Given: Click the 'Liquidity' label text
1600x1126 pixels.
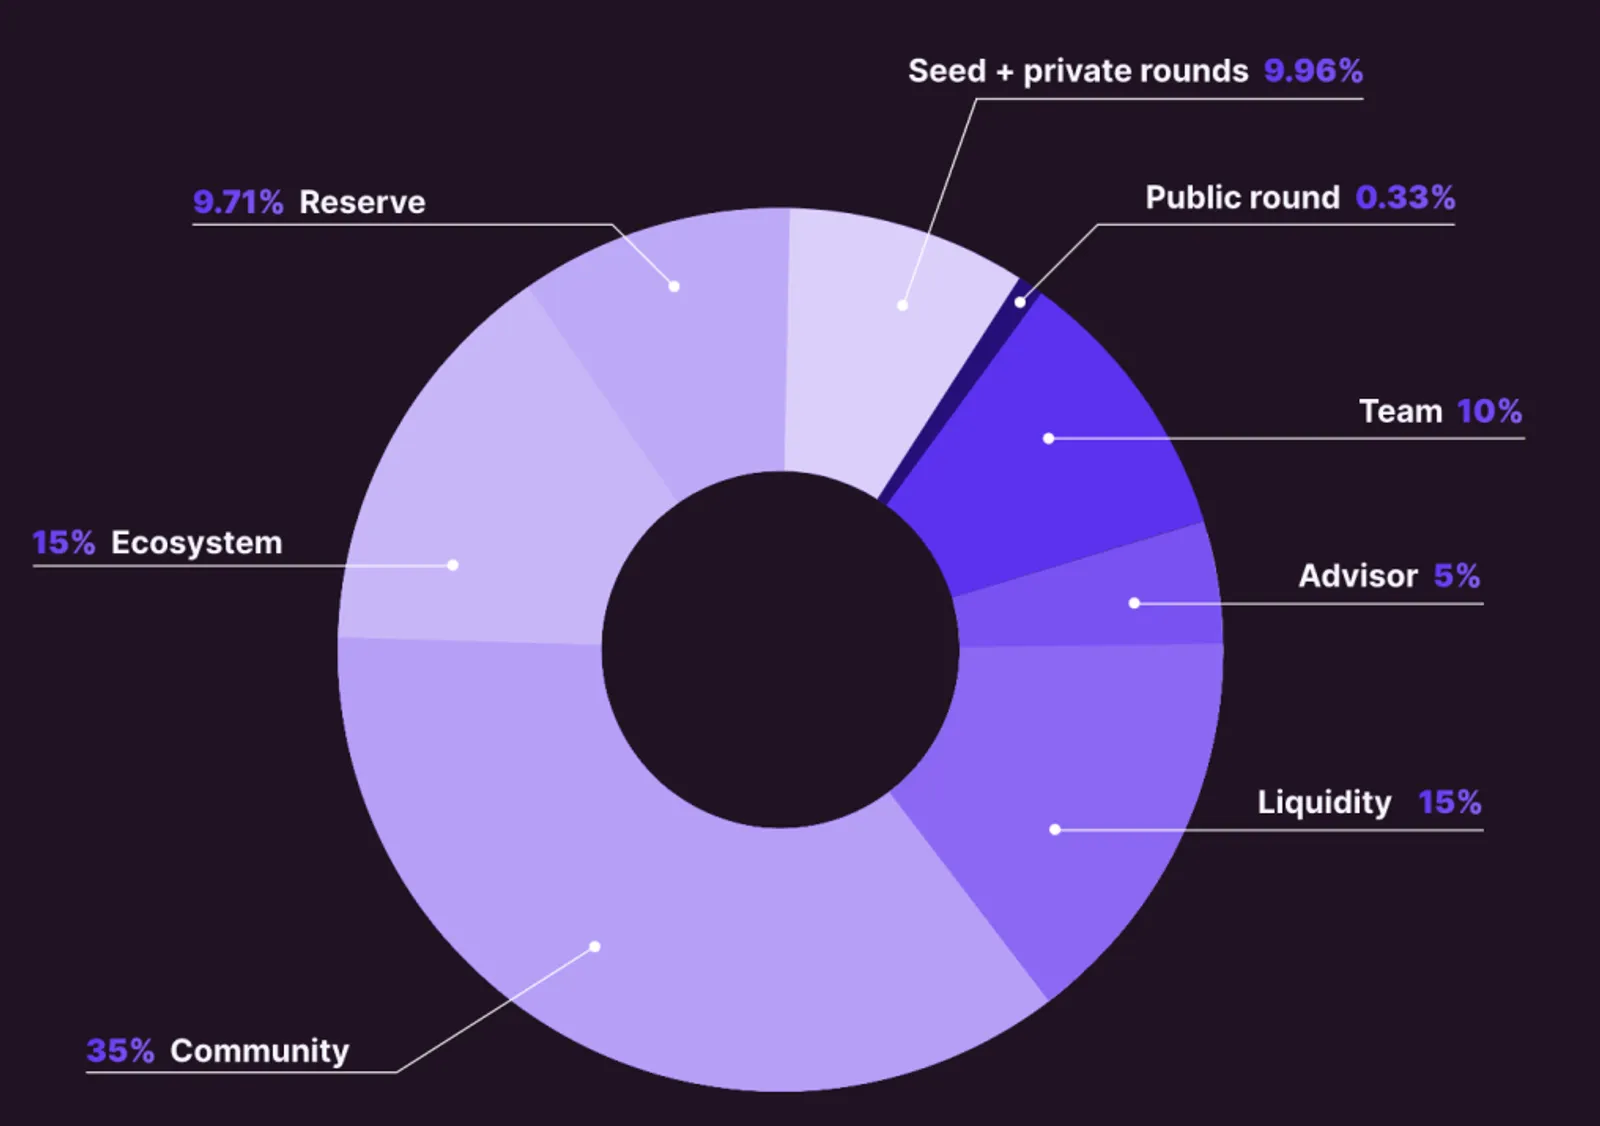Looking at the screenshot, I should [x=1324, y=802].
